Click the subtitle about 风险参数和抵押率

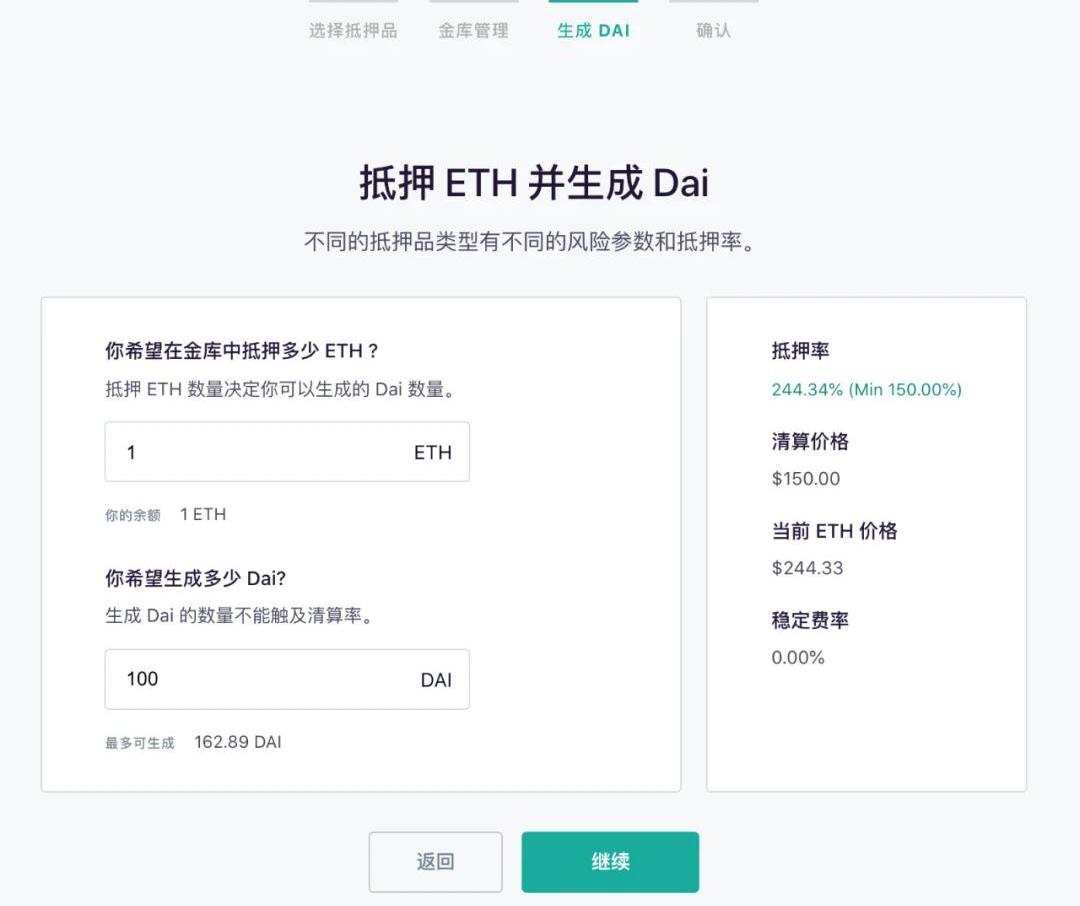(x=529, y=242)
